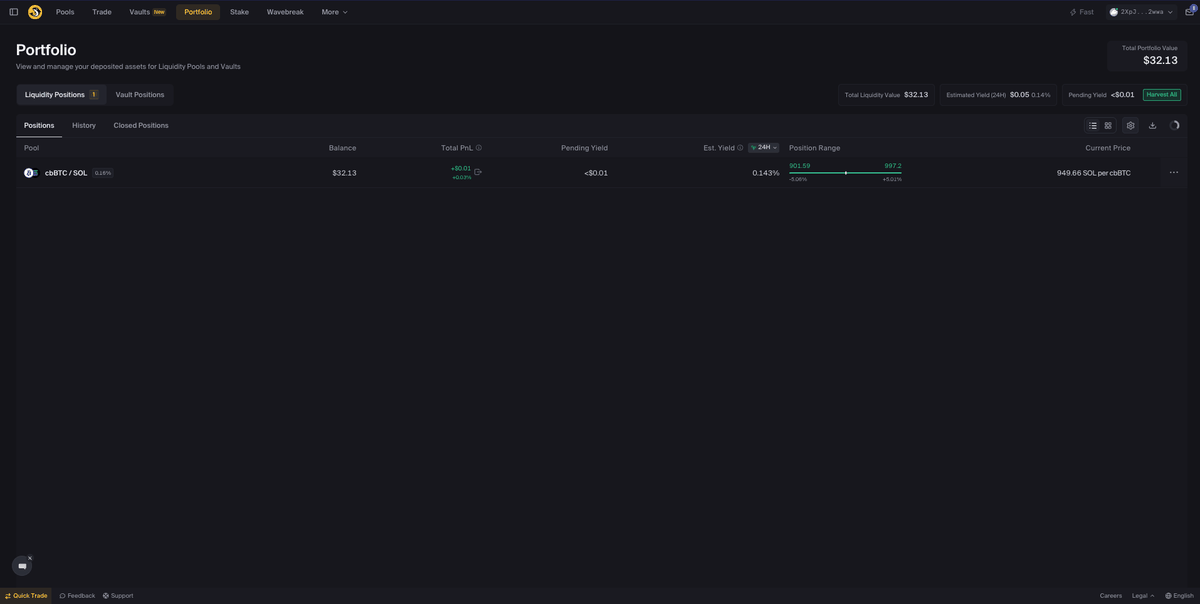Switch to grid view layout
Viewport: 1200px width, 604px height.
[1108, 126]
